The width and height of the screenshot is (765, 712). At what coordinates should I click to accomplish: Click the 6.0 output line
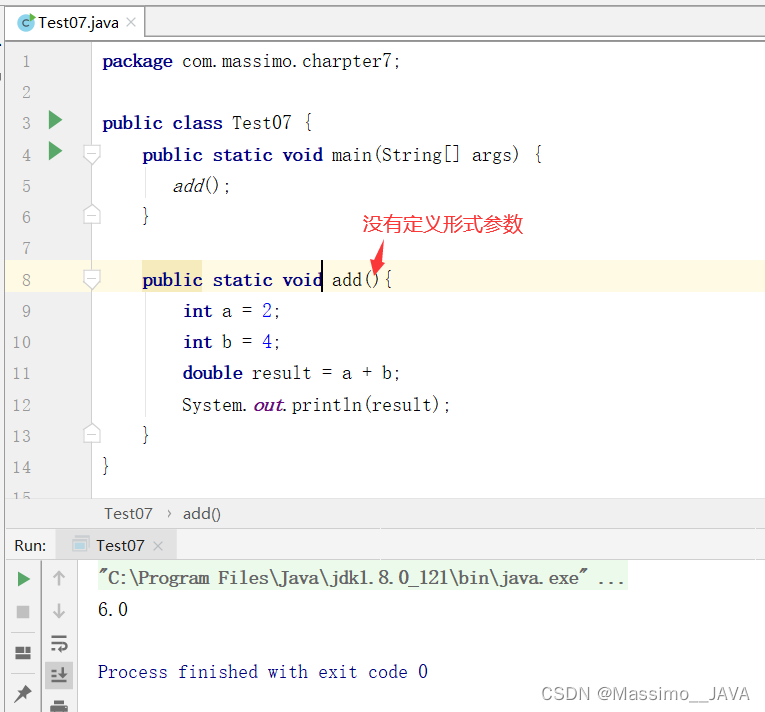pos(113,609)
